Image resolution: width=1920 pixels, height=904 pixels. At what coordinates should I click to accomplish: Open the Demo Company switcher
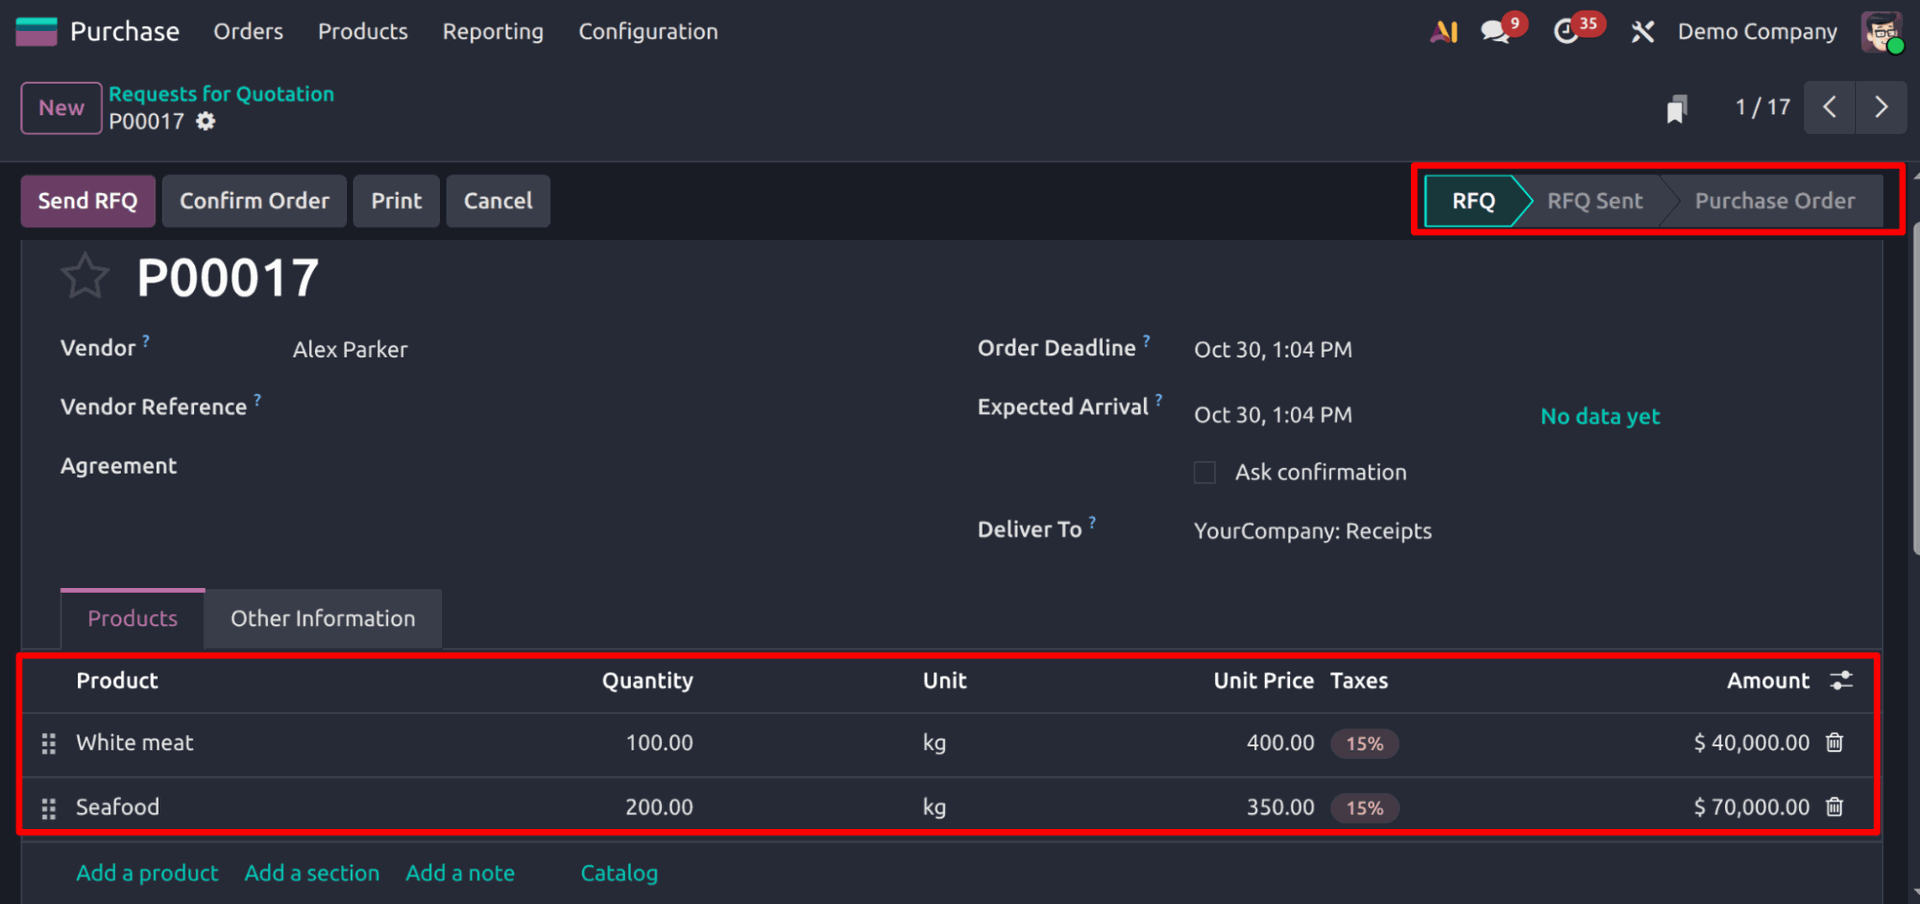tap(1757, 32)
